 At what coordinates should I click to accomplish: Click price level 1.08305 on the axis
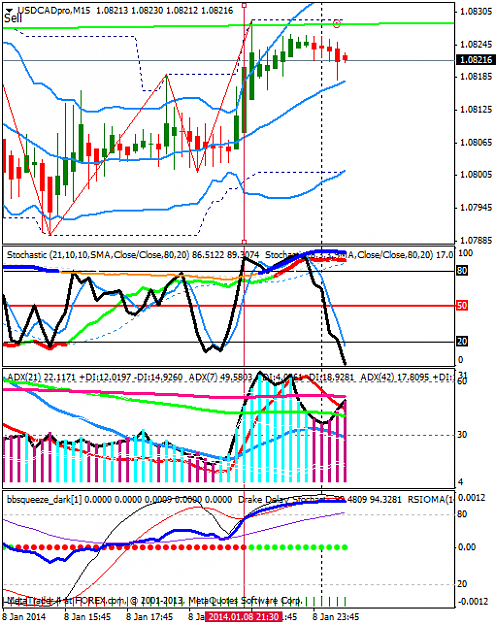coord(476,12)
